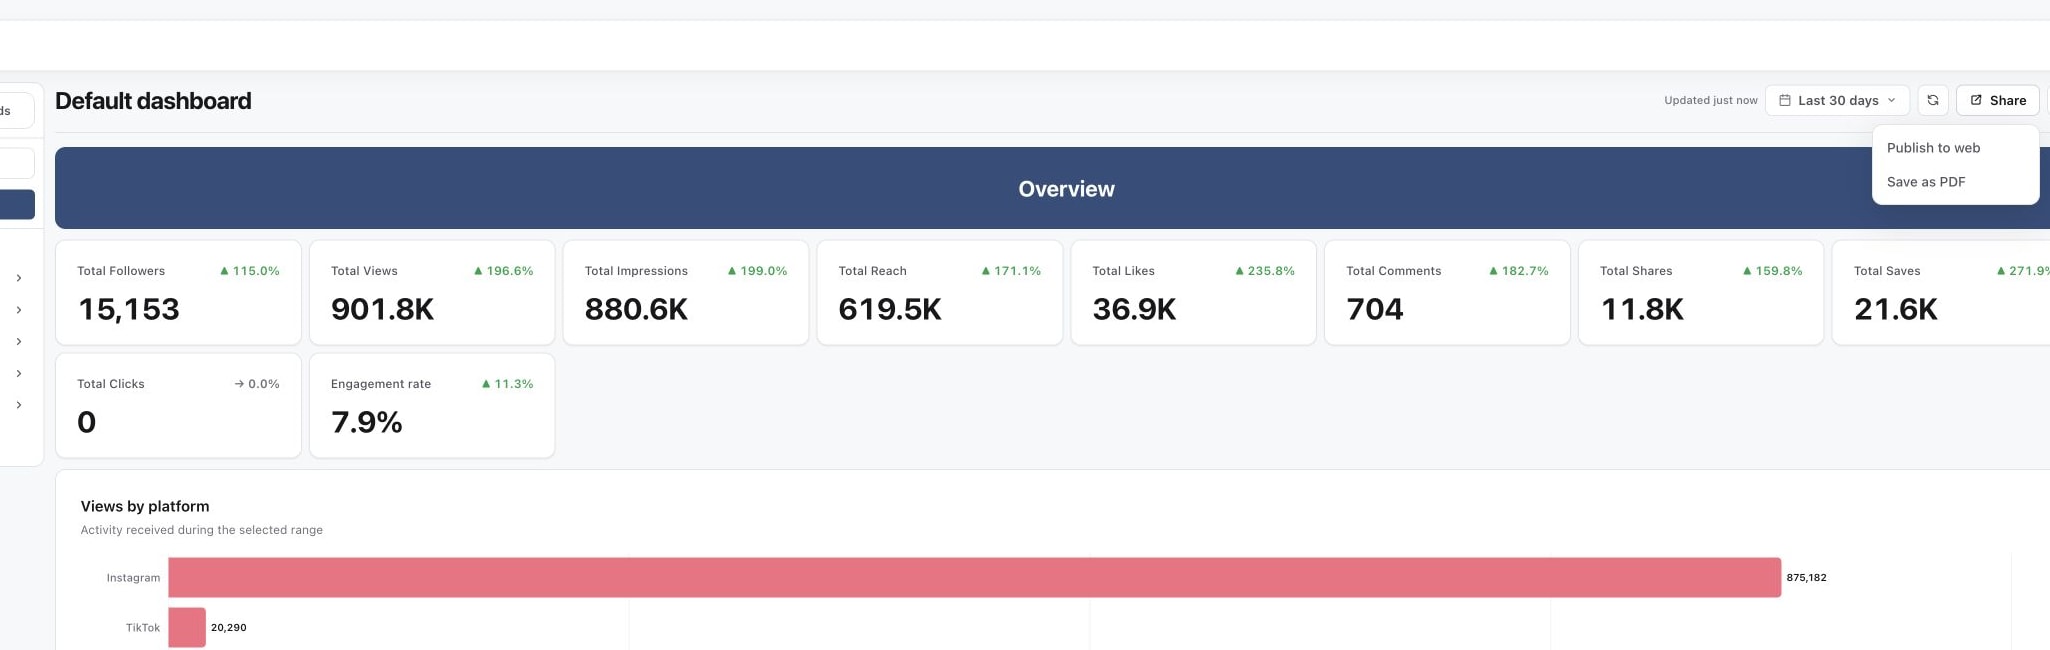2050x650 pixels.
Task: Click the 196.6% views growth indicator
Action: [x=504, y=271]
